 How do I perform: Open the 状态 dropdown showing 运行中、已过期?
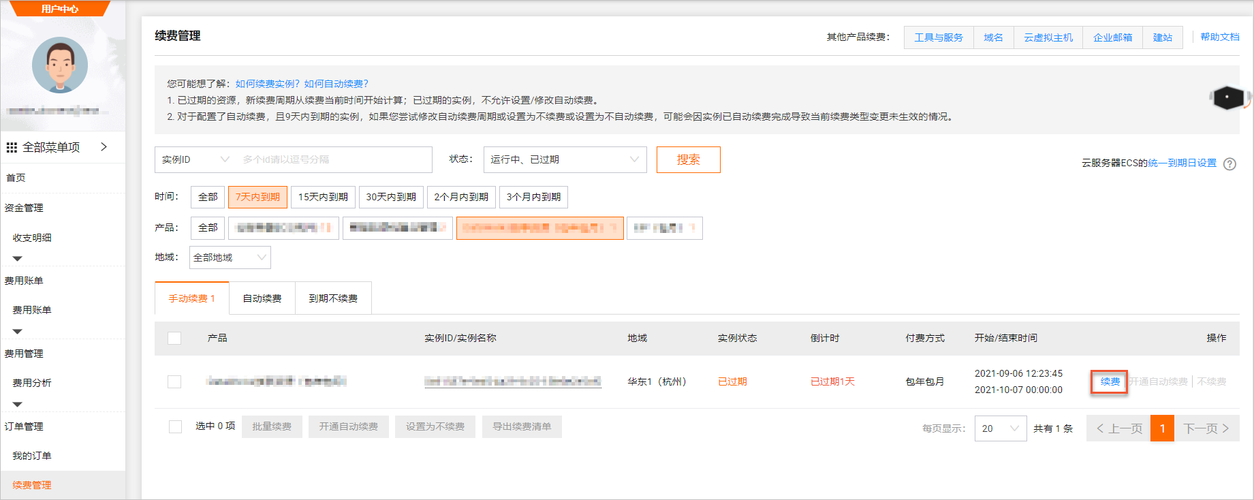(x=563, y=159)
